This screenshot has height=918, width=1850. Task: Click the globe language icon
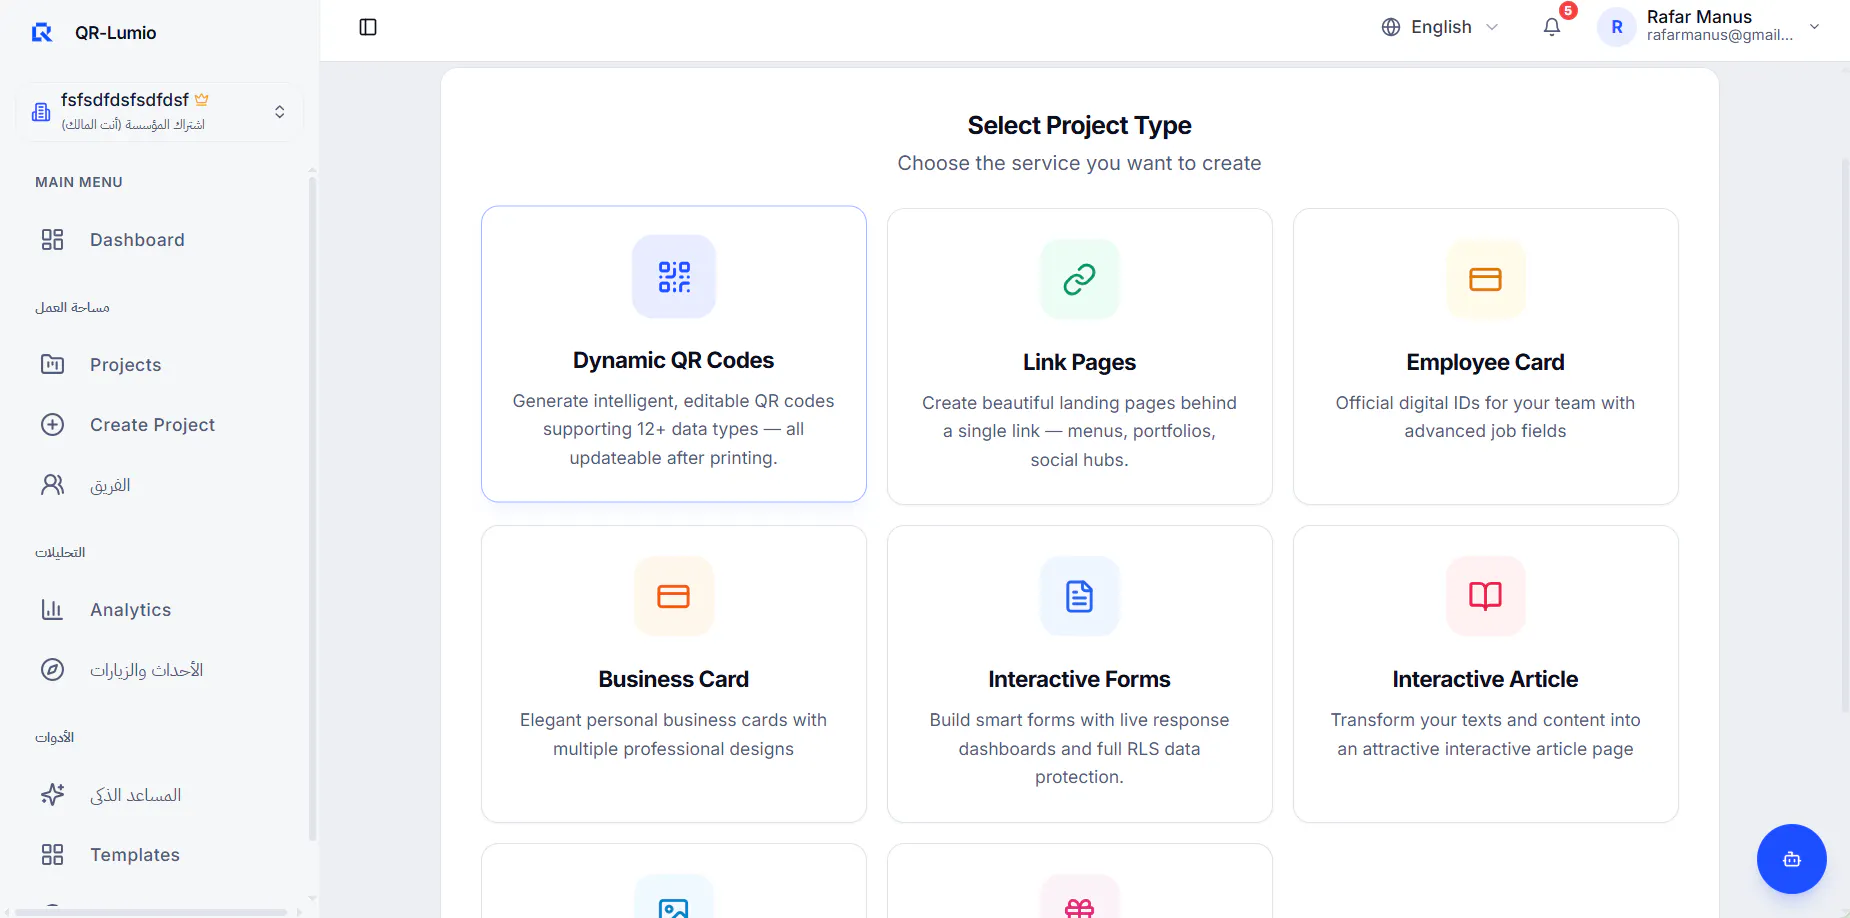1391,27
